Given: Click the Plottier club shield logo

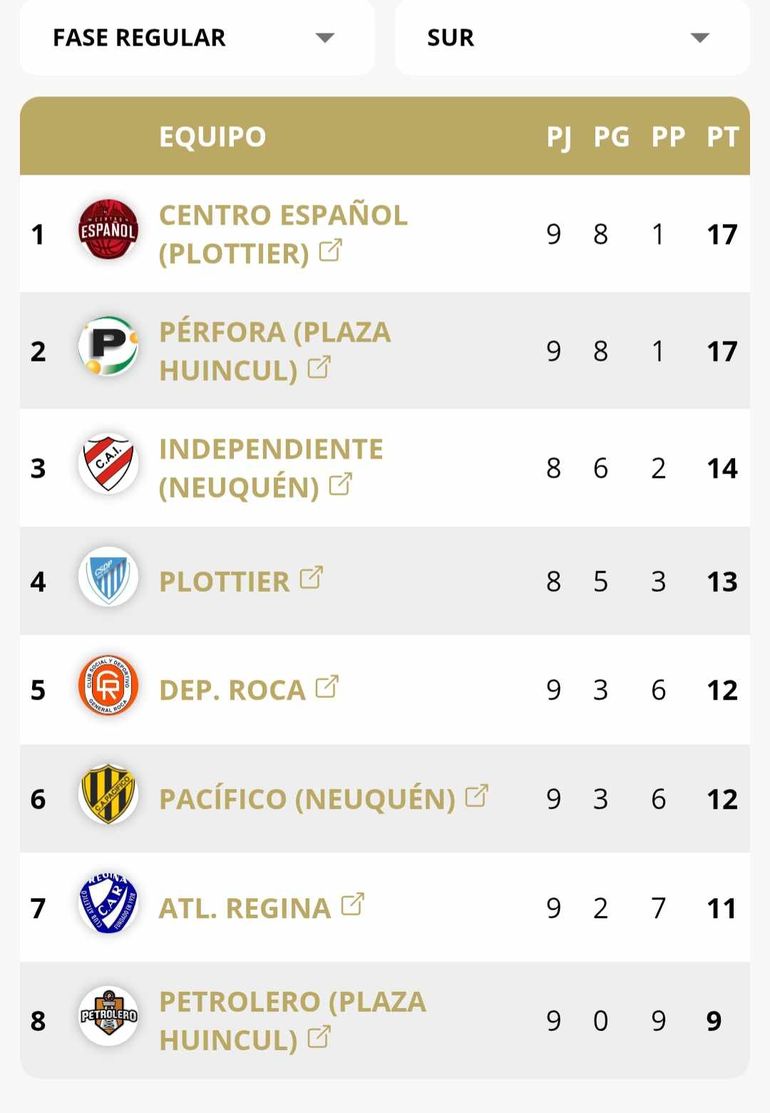Looking at the screenshot, I should point(108,579).
